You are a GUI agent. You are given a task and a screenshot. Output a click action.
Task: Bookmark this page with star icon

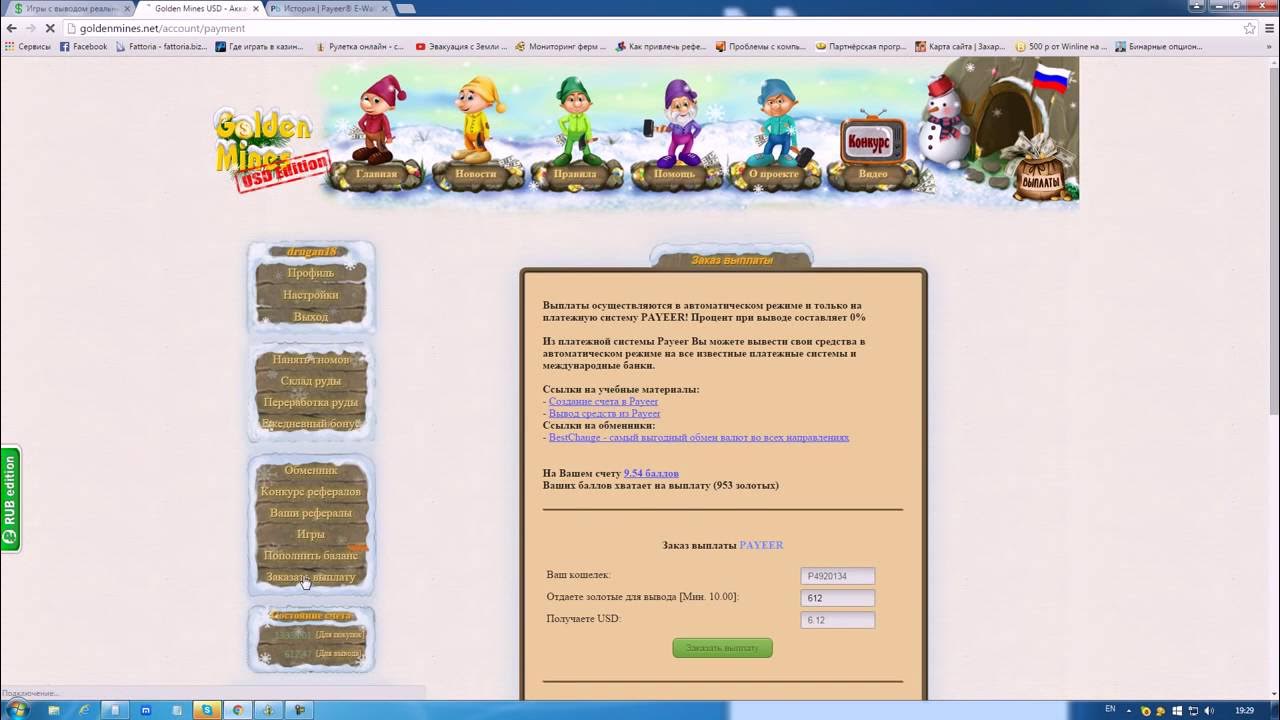(x=1249, y=28)
